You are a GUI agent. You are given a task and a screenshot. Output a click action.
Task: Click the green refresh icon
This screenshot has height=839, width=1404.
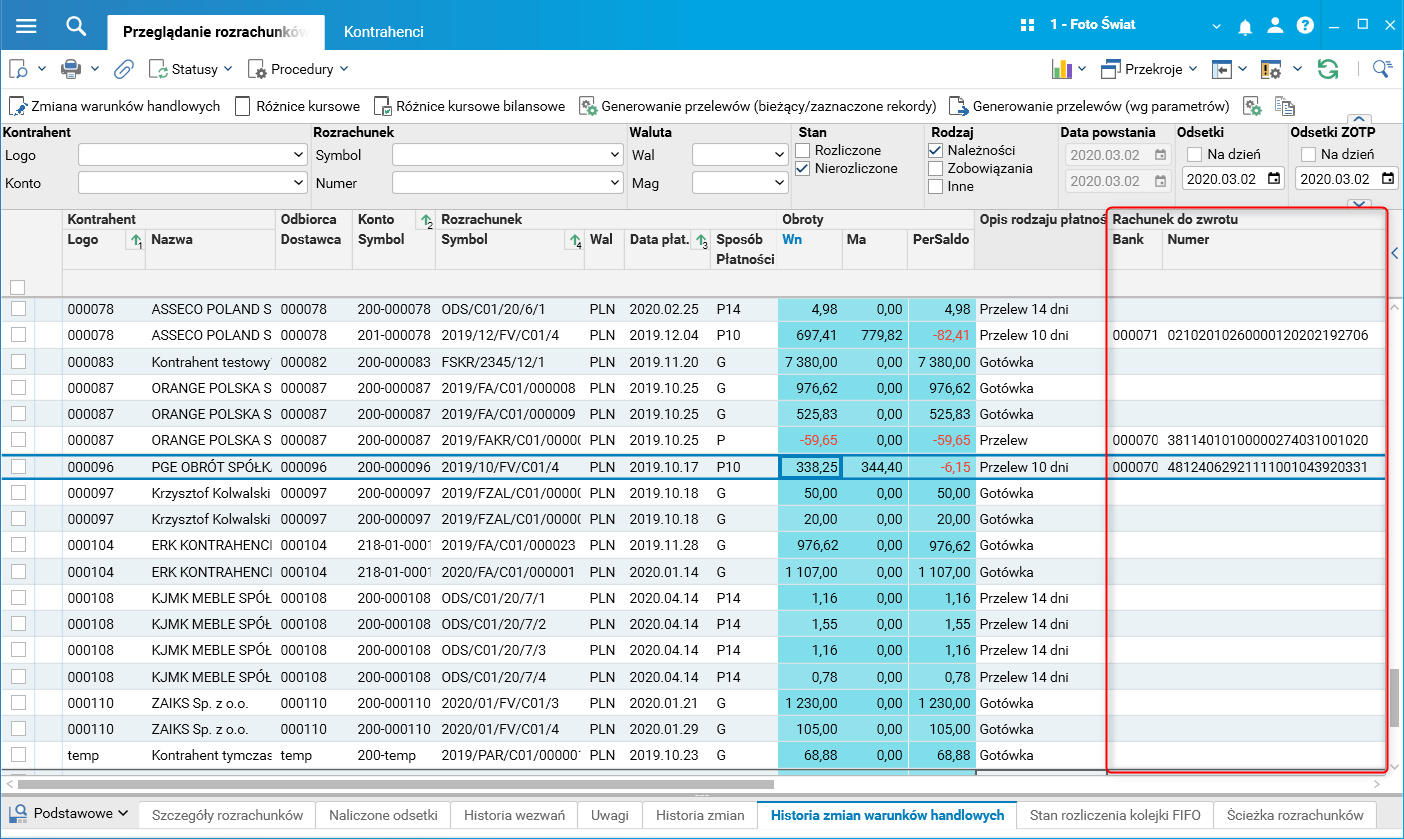(1328, 69)
